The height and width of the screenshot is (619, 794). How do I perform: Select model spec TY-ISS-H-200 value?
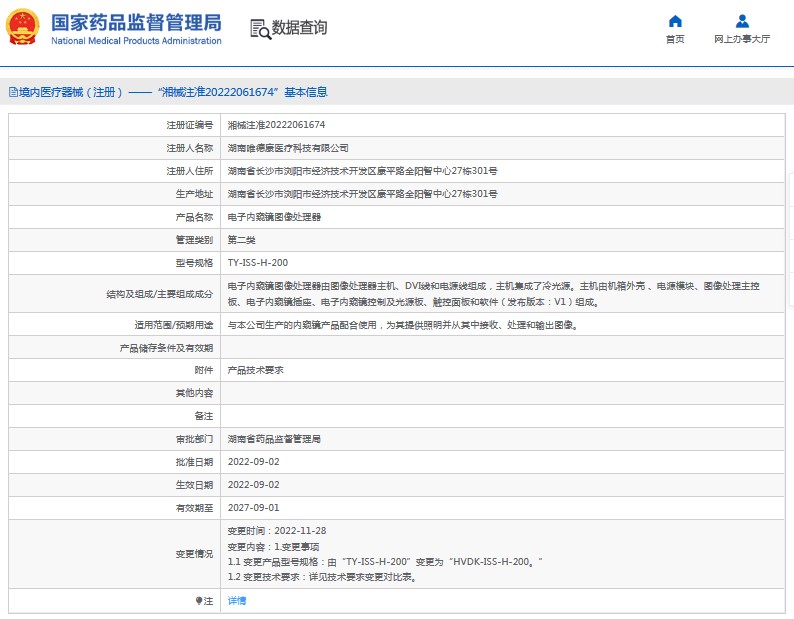(x=258, y=262)
